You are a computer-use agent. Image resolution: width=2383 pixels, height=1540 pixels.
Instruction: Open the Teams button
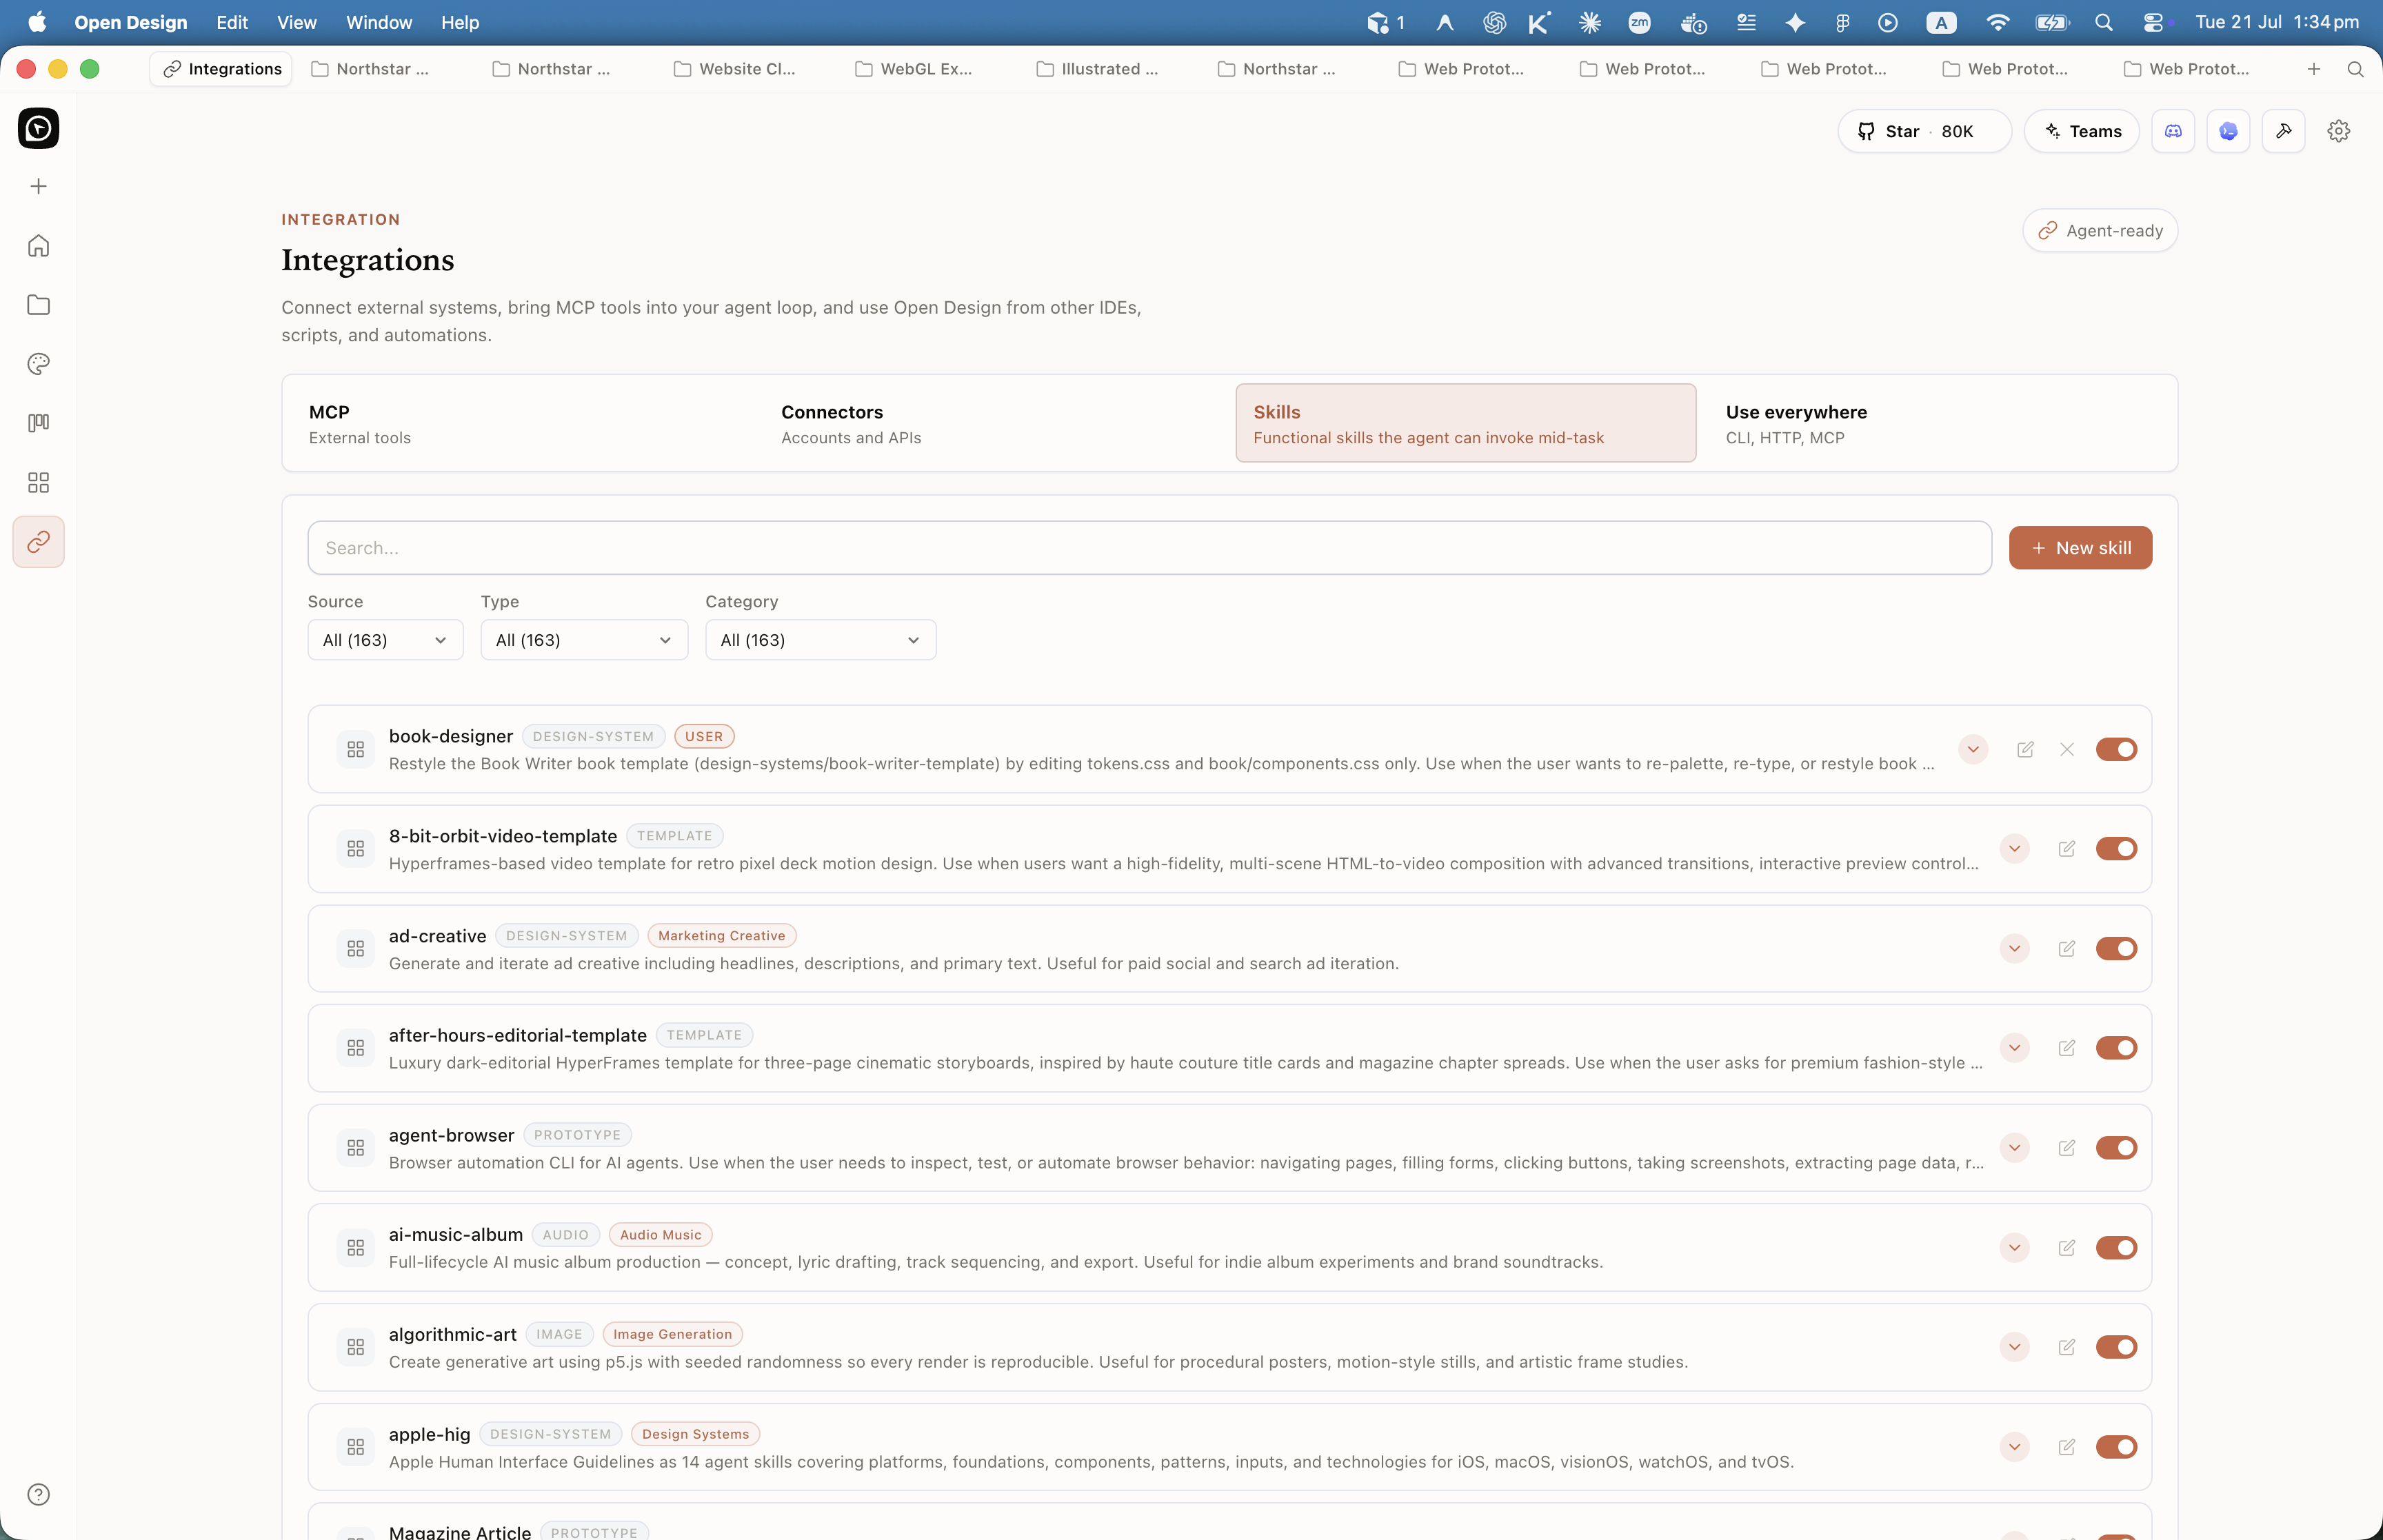pyautogui.click(x=2081, y=131)
